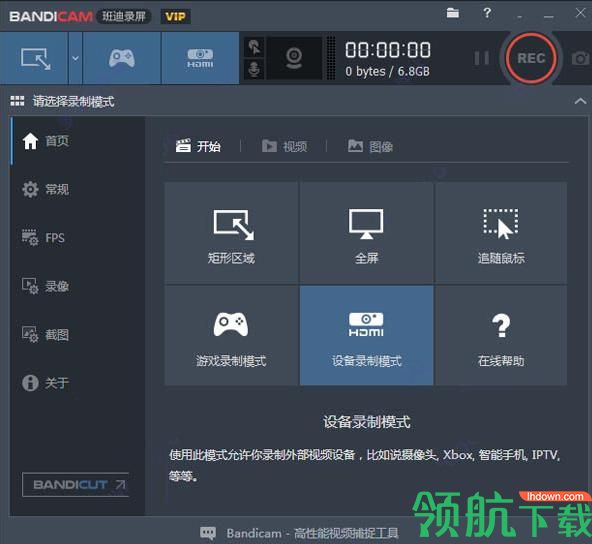Click the chat bubble icon in status bar
This screenshot has height=544, width=592.
208,533
